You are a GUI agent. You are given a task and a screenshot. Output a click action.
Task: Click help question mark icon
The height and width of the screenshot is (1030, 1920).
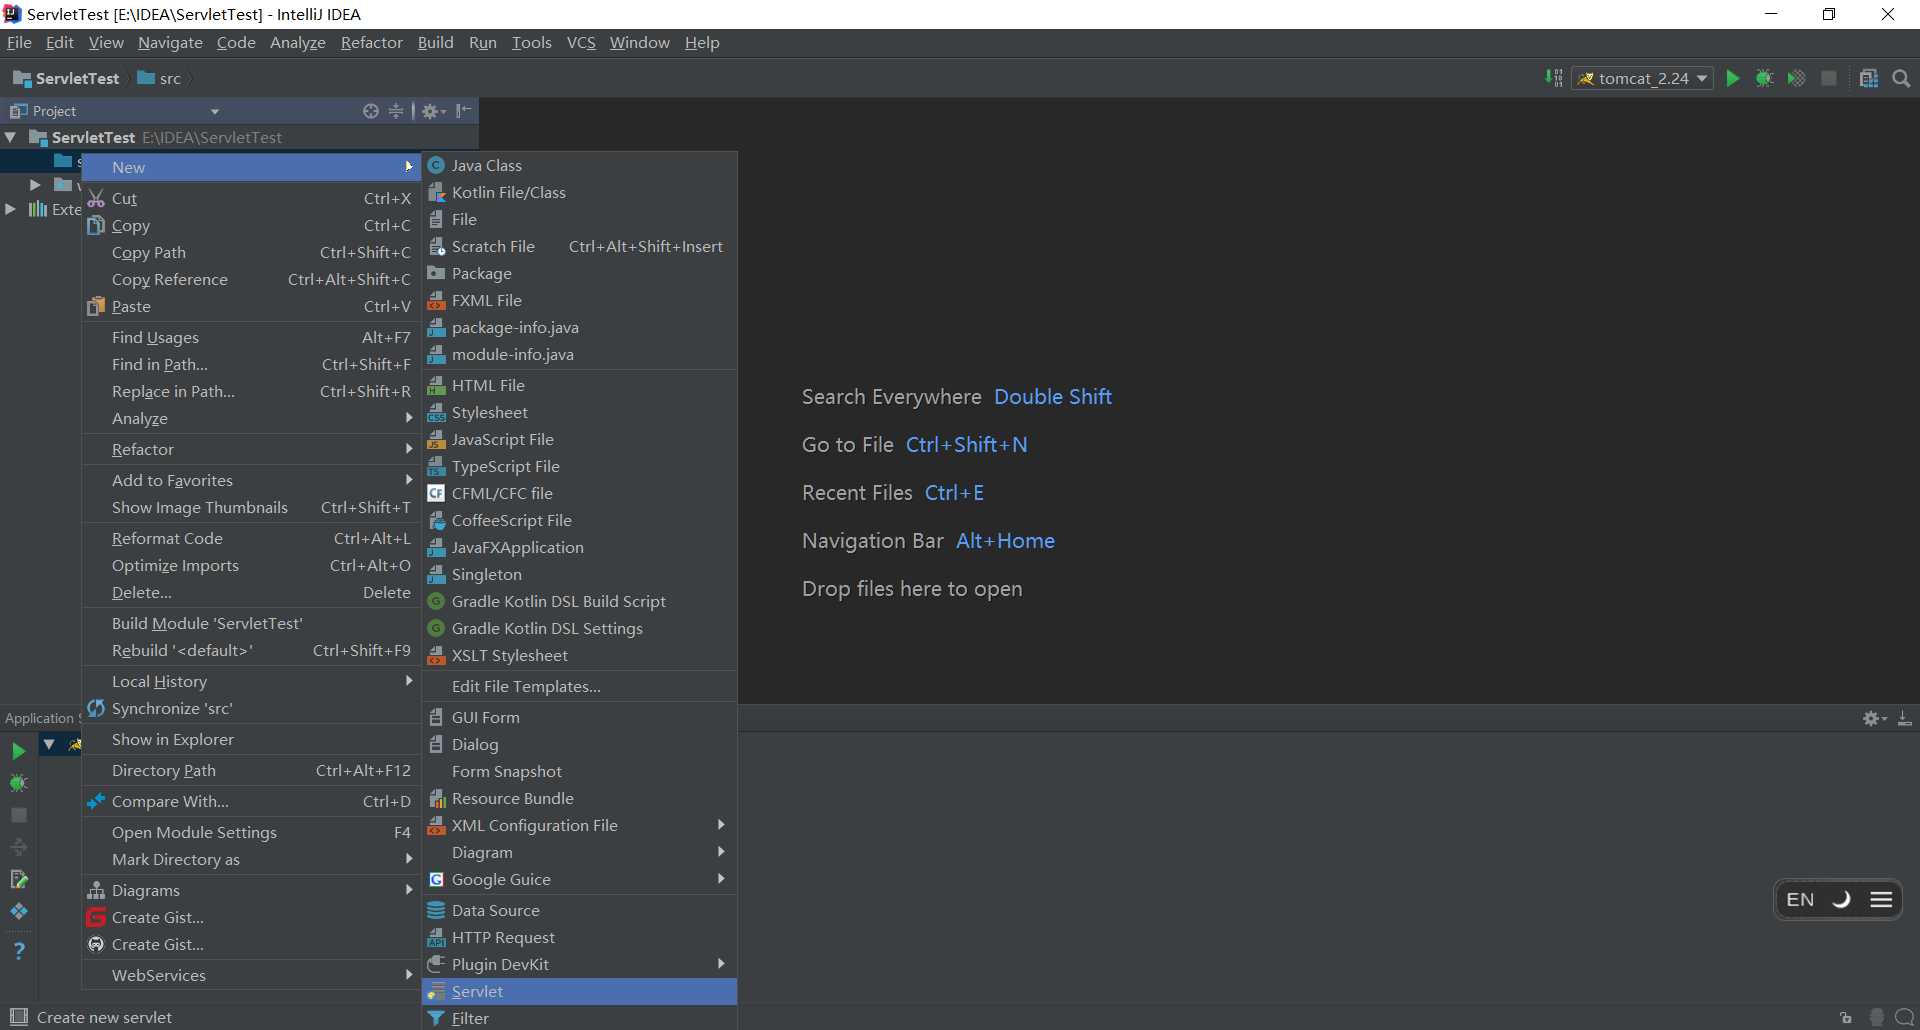18,950
